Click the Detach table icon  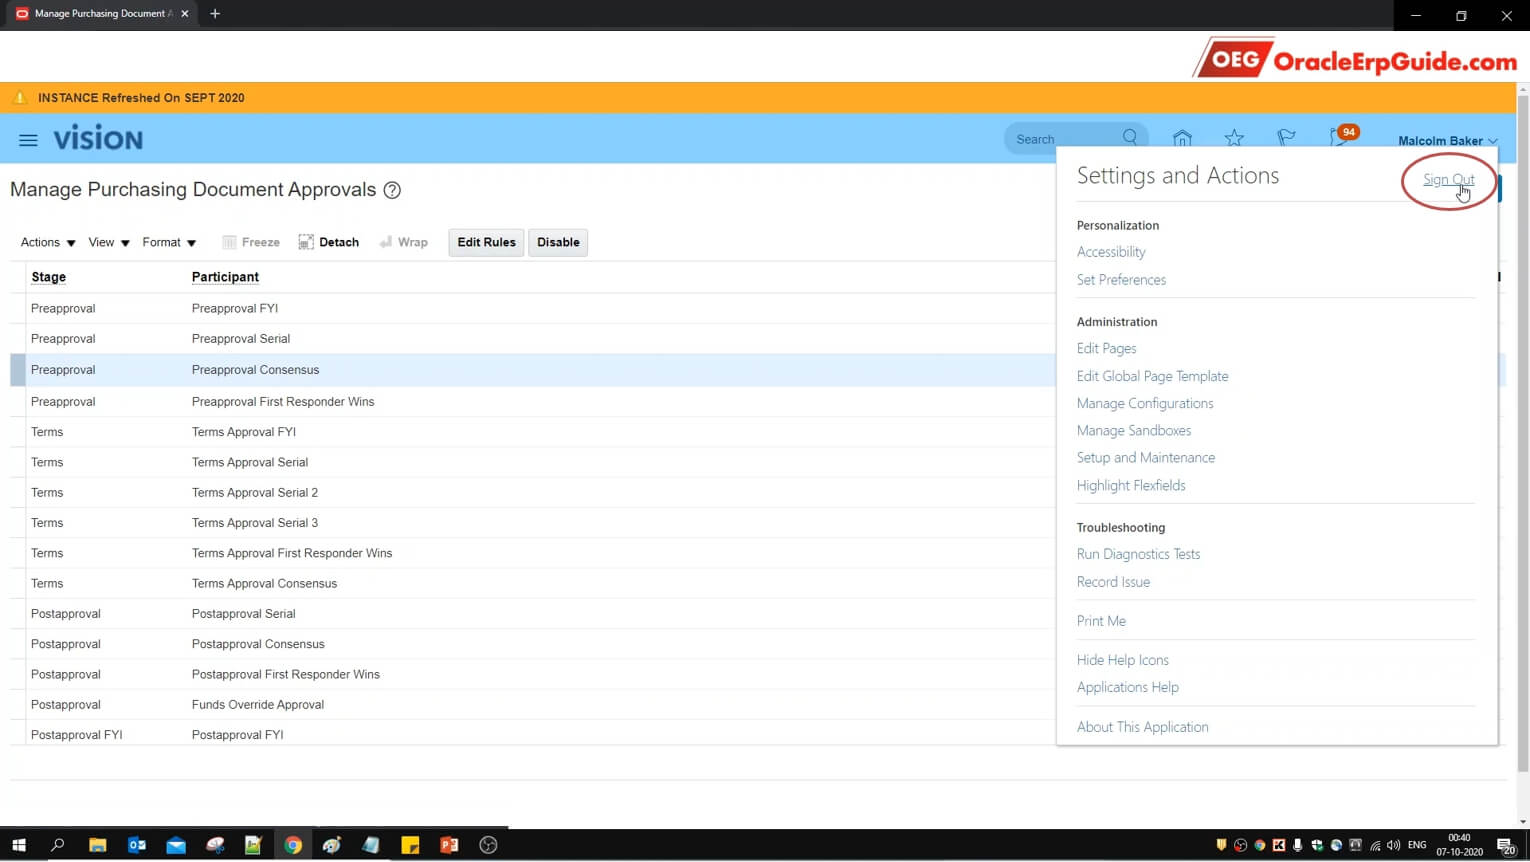tap(306, 242)
